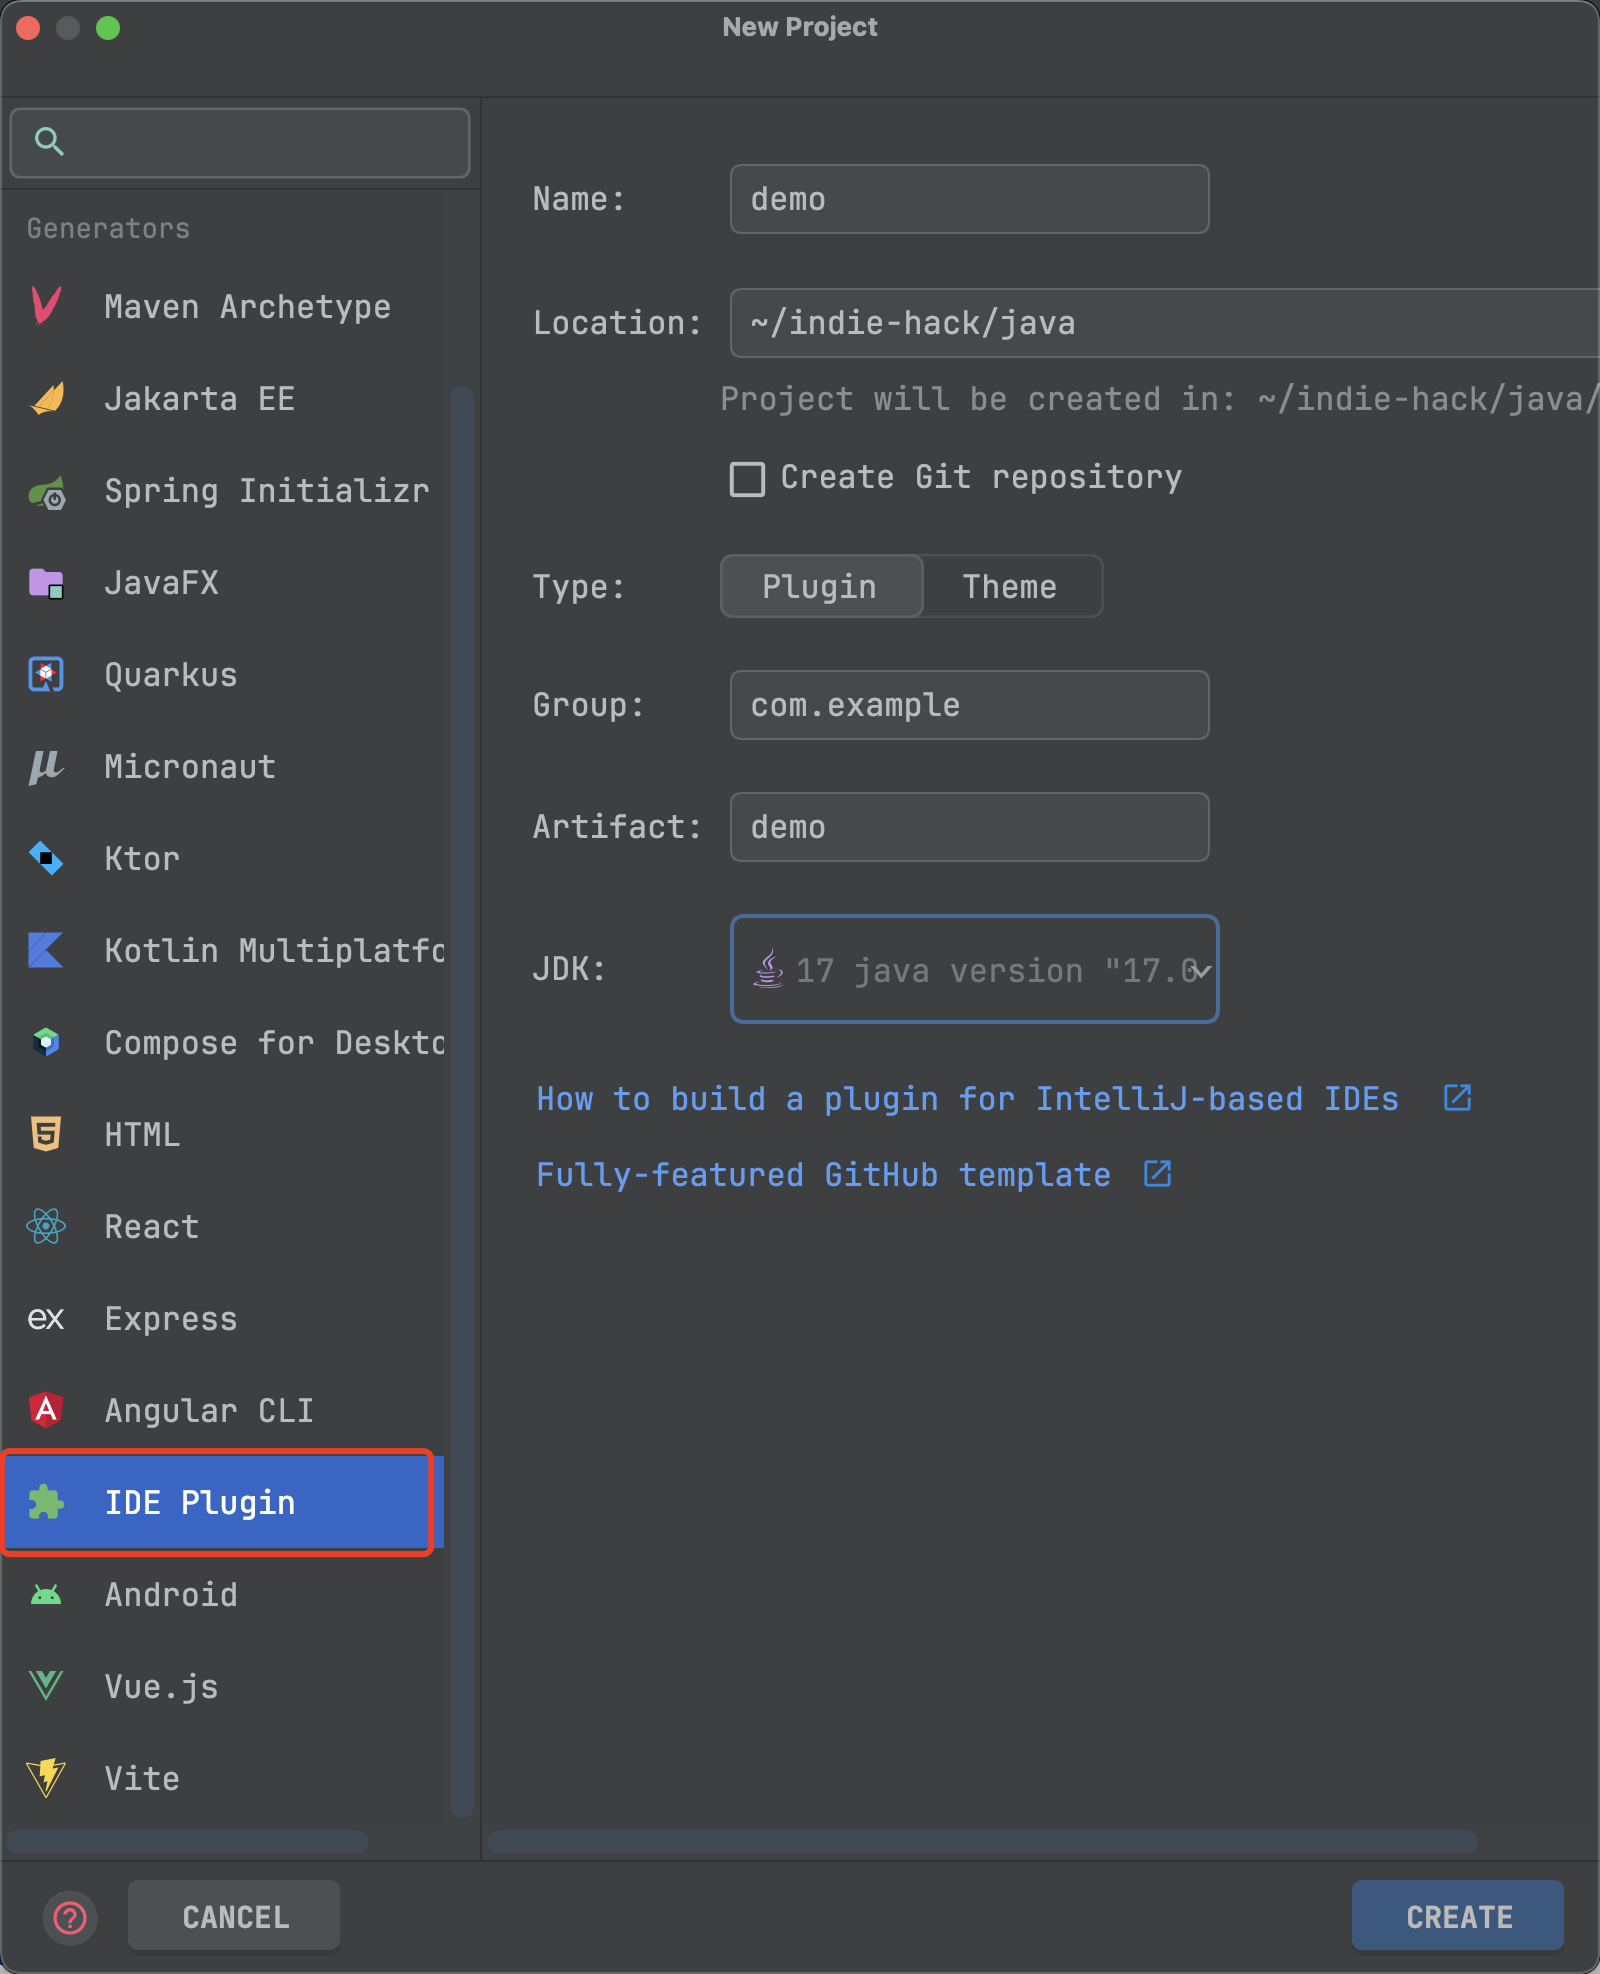The image size is (1600, 1974).
Task: Select the Angular CLI red shield icon
Action: (46, 1410)
